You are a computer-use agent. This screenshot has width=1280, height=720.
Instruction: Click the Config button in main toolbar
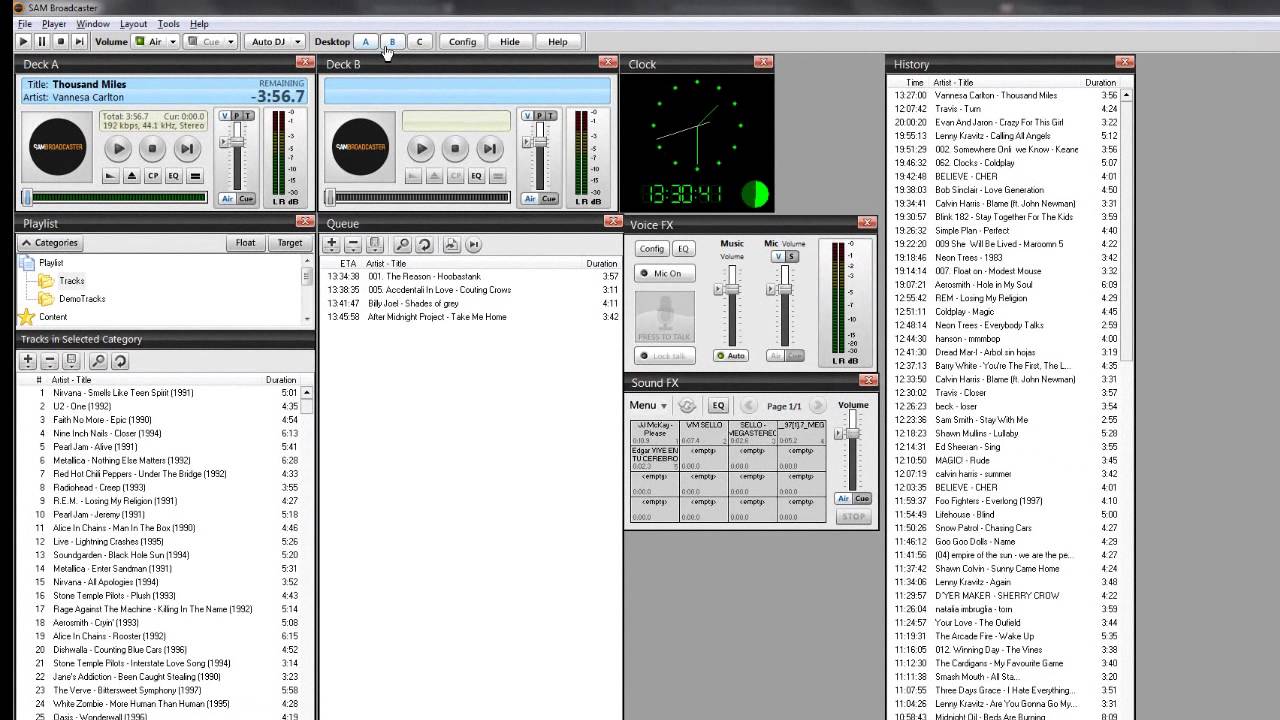pyautogui.click(x=462, y=42)
